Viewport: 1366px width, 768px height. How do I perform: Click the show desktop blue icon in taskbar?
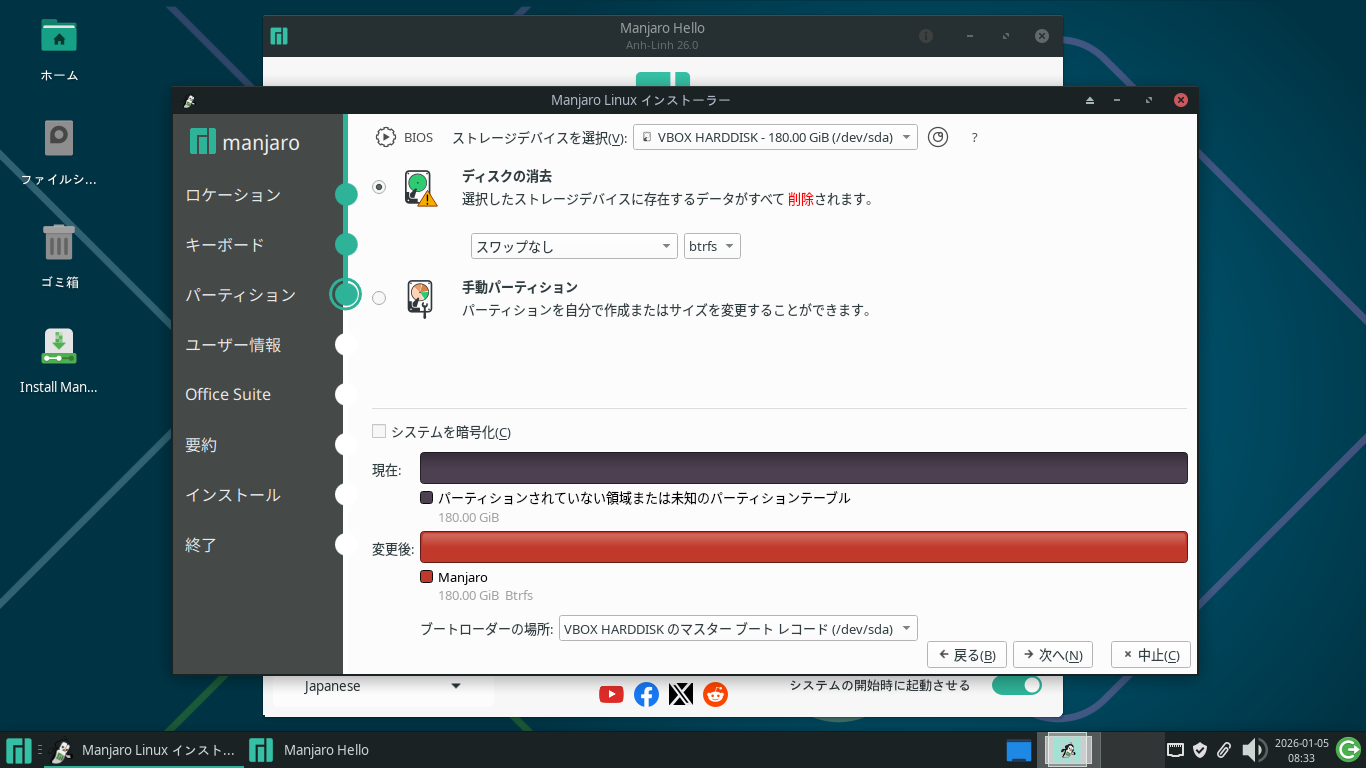[1018, 750]
